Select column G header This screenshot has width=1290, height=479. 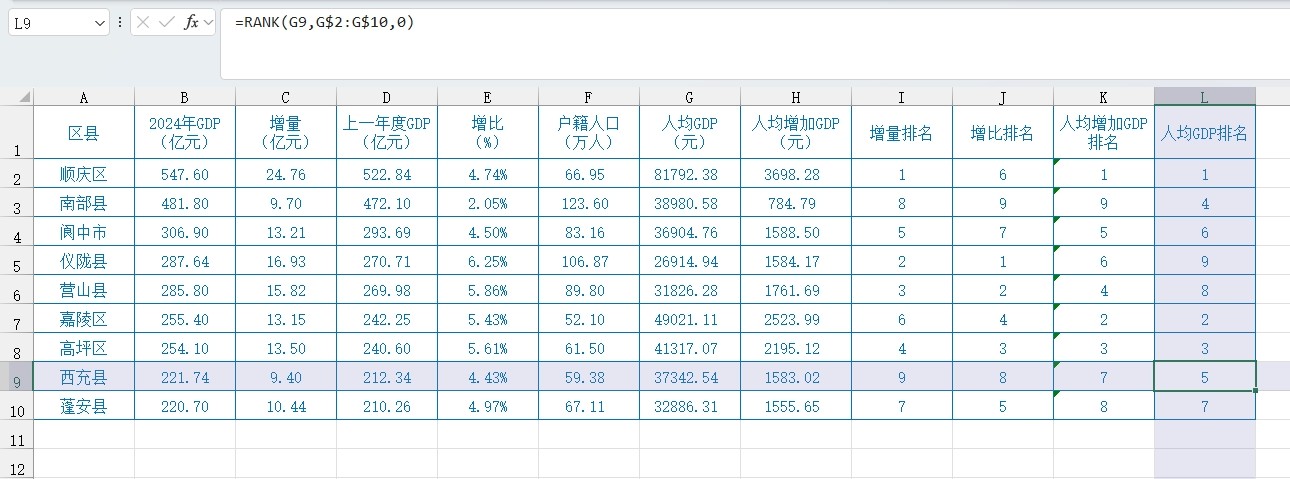pyautogui.click(x=689, y=97)
